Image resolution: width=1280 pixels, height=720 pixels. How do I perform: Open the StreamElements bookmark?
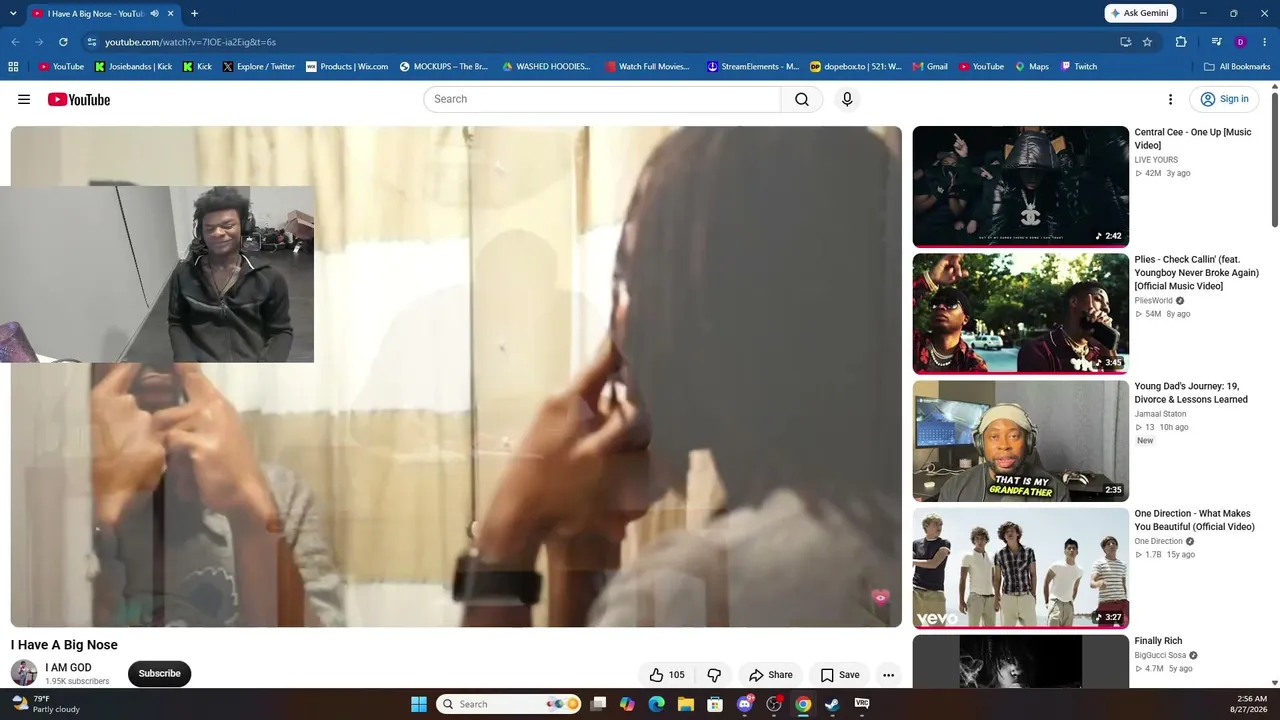[753, 67]
